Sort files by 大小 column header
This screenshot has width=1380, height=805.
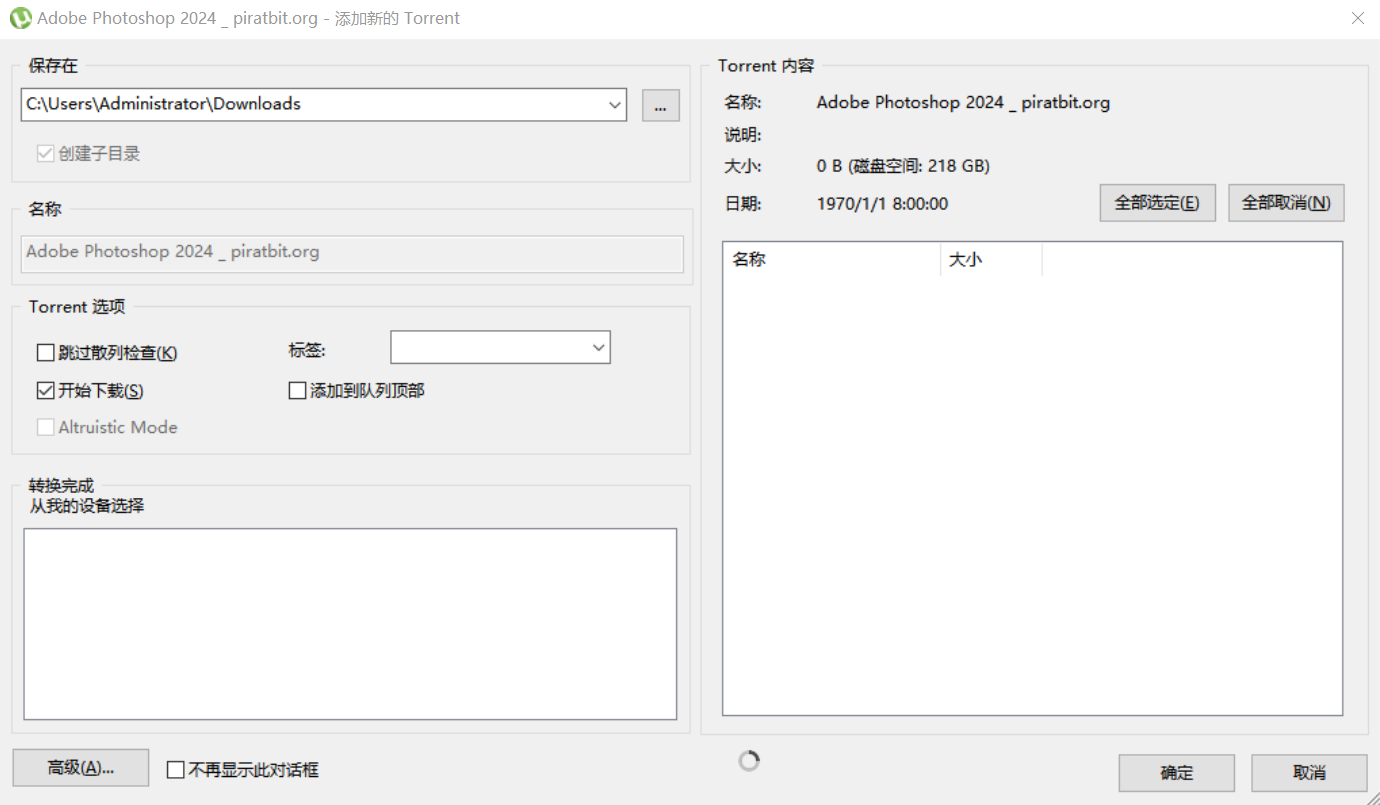coord(990,259)
